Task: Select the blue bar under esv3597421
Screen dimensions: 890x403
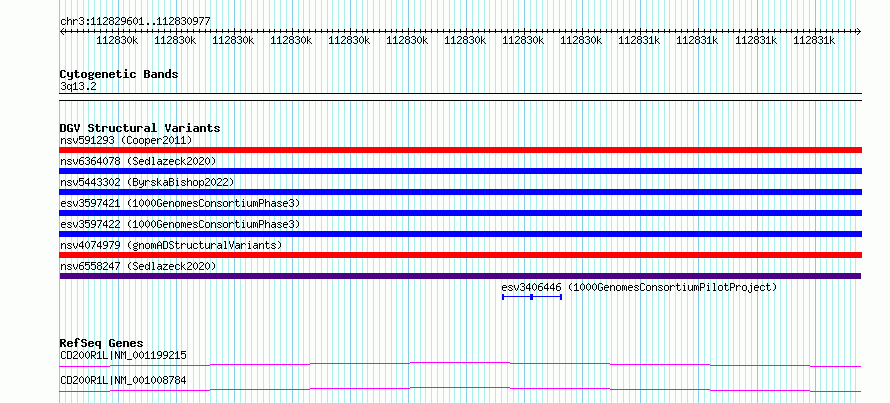Action: (x=460, y=213)
